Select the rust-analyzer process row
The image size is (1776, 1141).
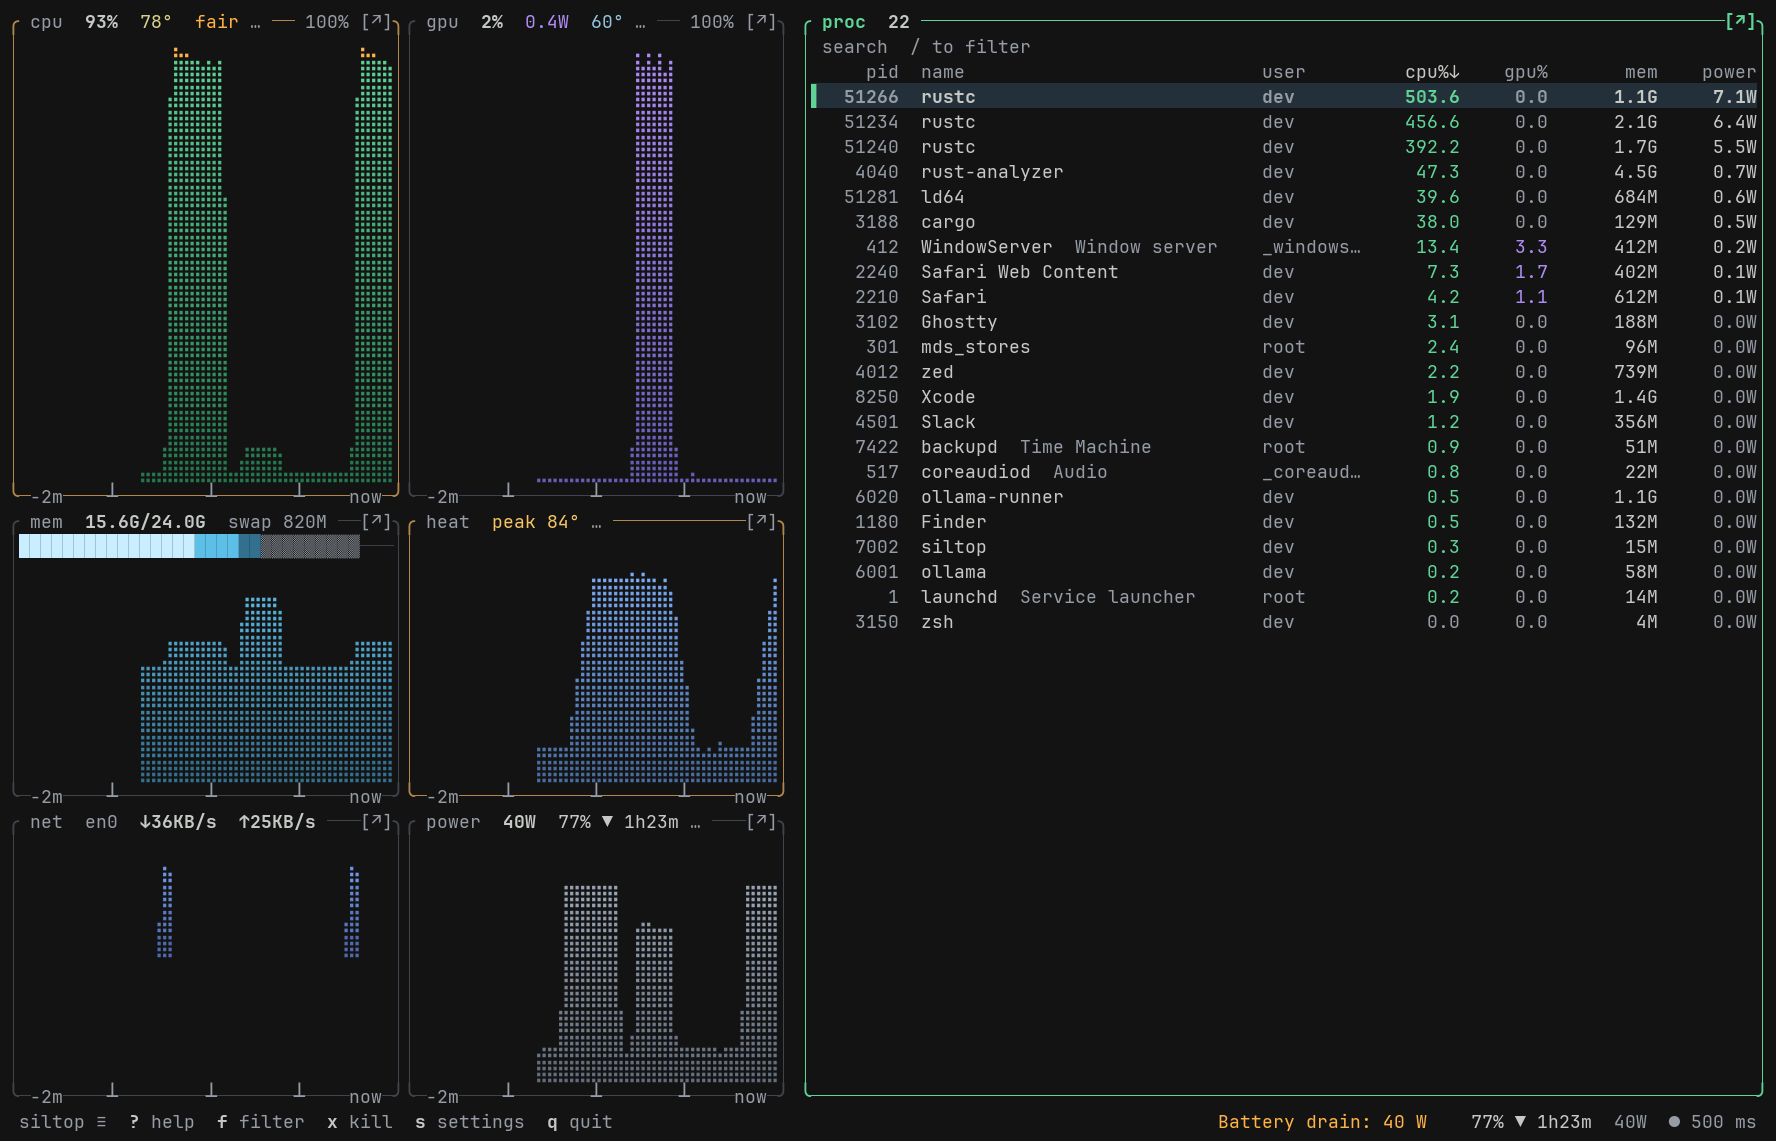pyautogui.click(x=1284, y=172)
